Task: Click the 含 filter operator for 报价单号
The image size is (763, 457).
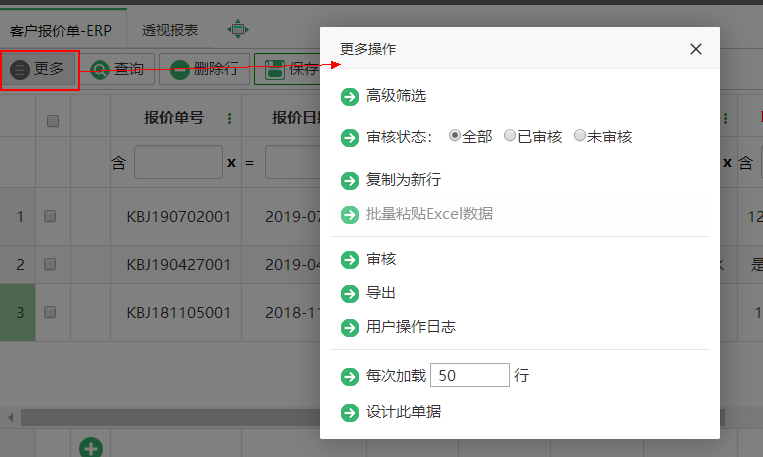Action: click(x=119, y=163)
